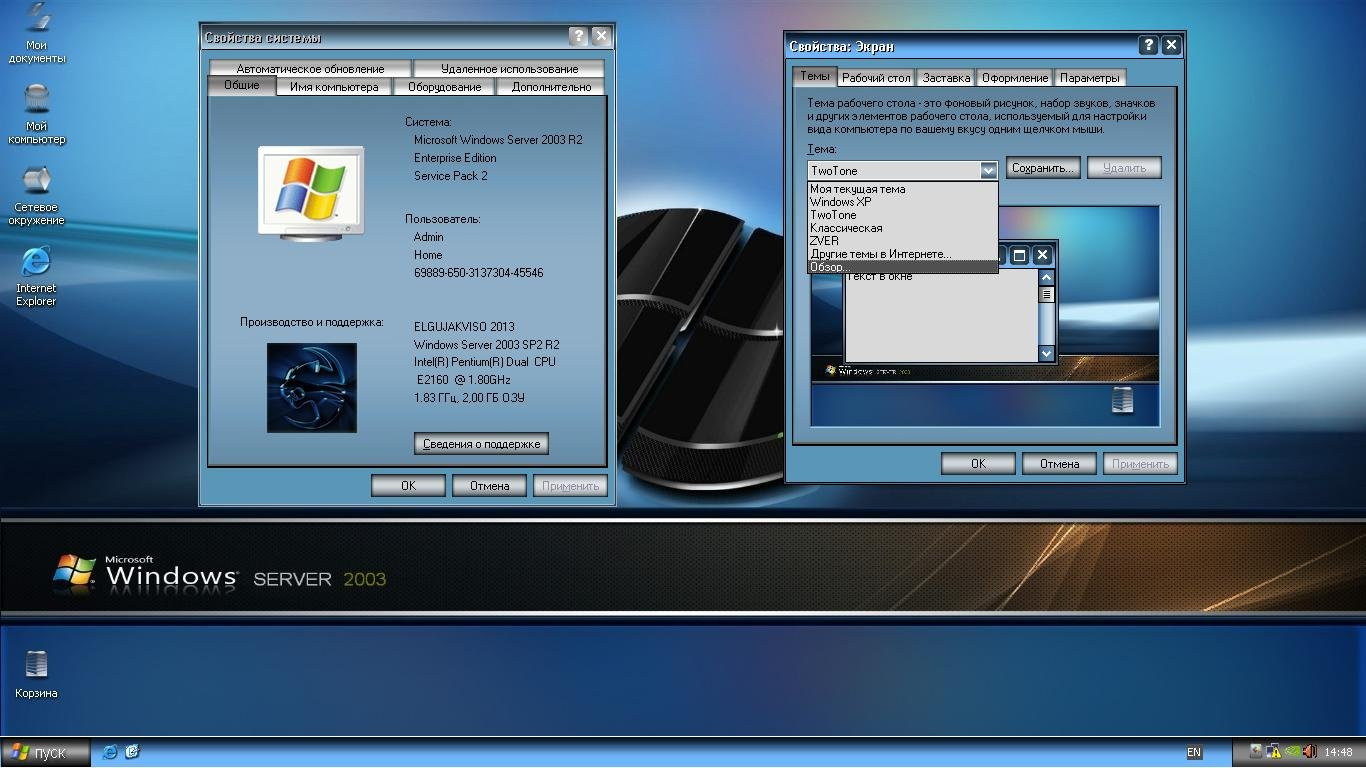Switch to Общие tab
1366x768 pixels.
click(x=241, y=86)
